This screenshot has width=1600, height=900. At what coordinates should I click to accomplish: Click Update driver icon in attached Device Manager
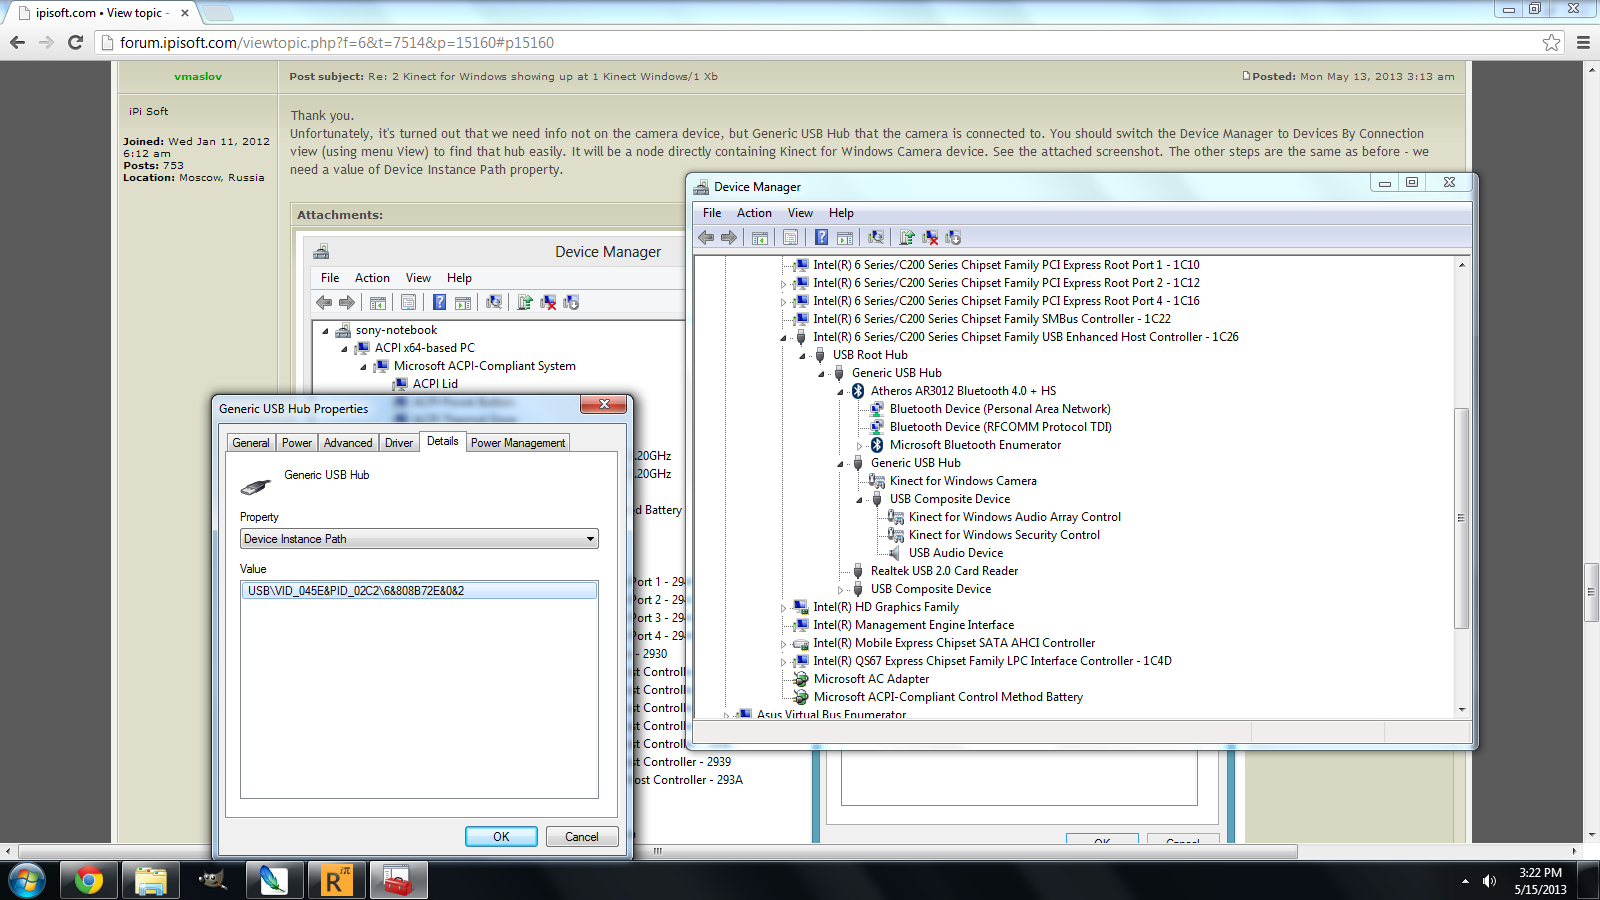coord(525,302)
